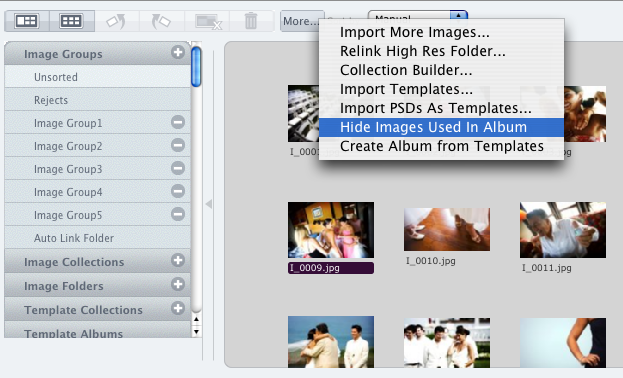This screenshot has height=378, width=623.
Task: Select Image Group3 in the sidebar
Action: [97, 169]
